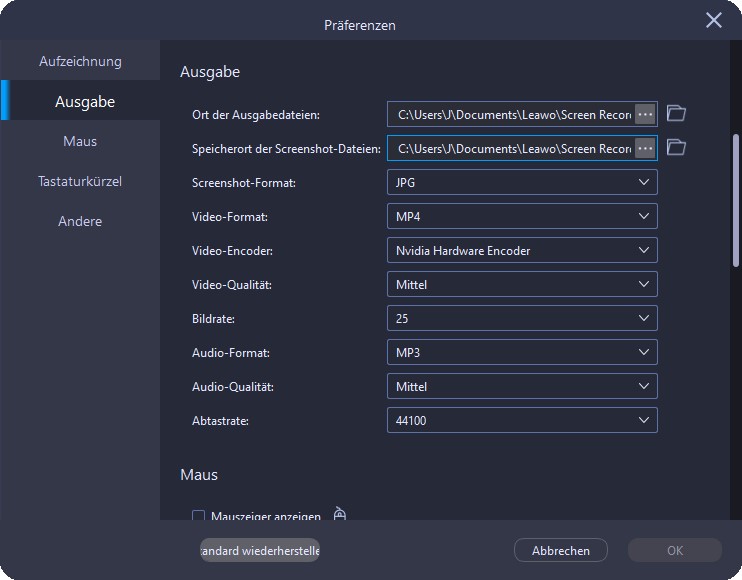
Task: Expand the Video-Format dropdown
Action: click(x=522, y=216)
